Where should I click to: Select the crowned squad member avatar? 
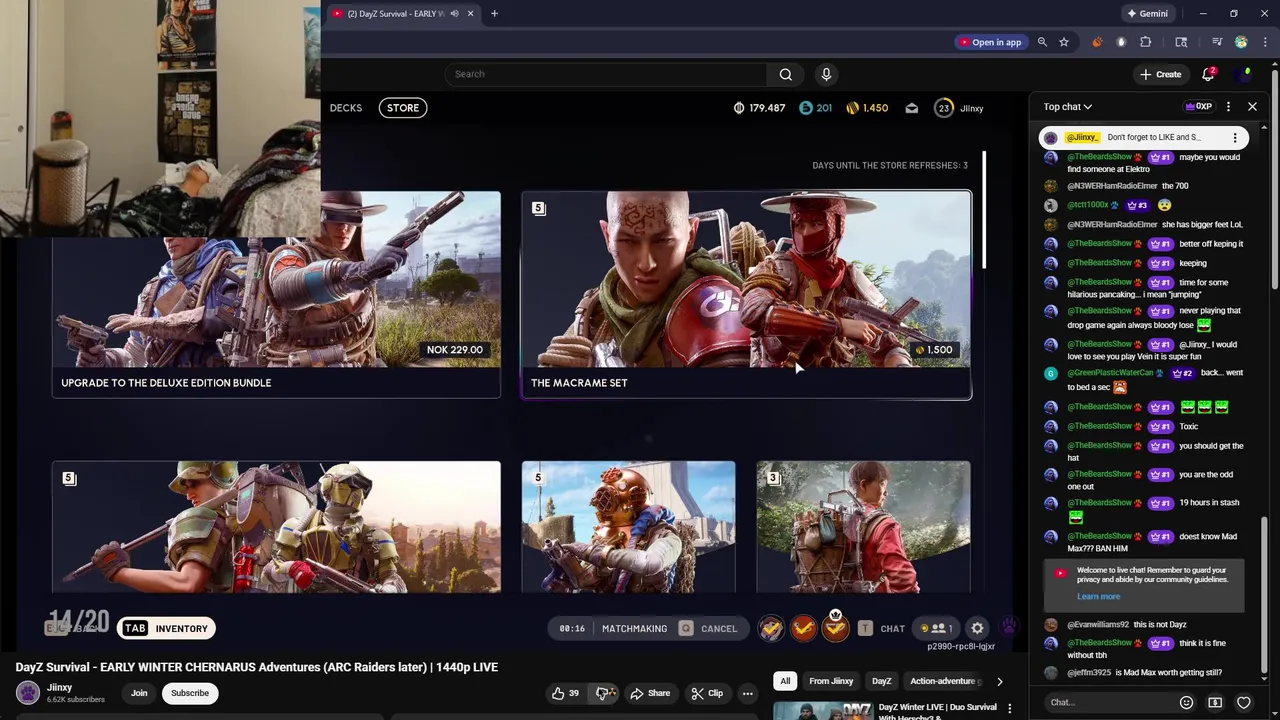click(x=835, y=626)
